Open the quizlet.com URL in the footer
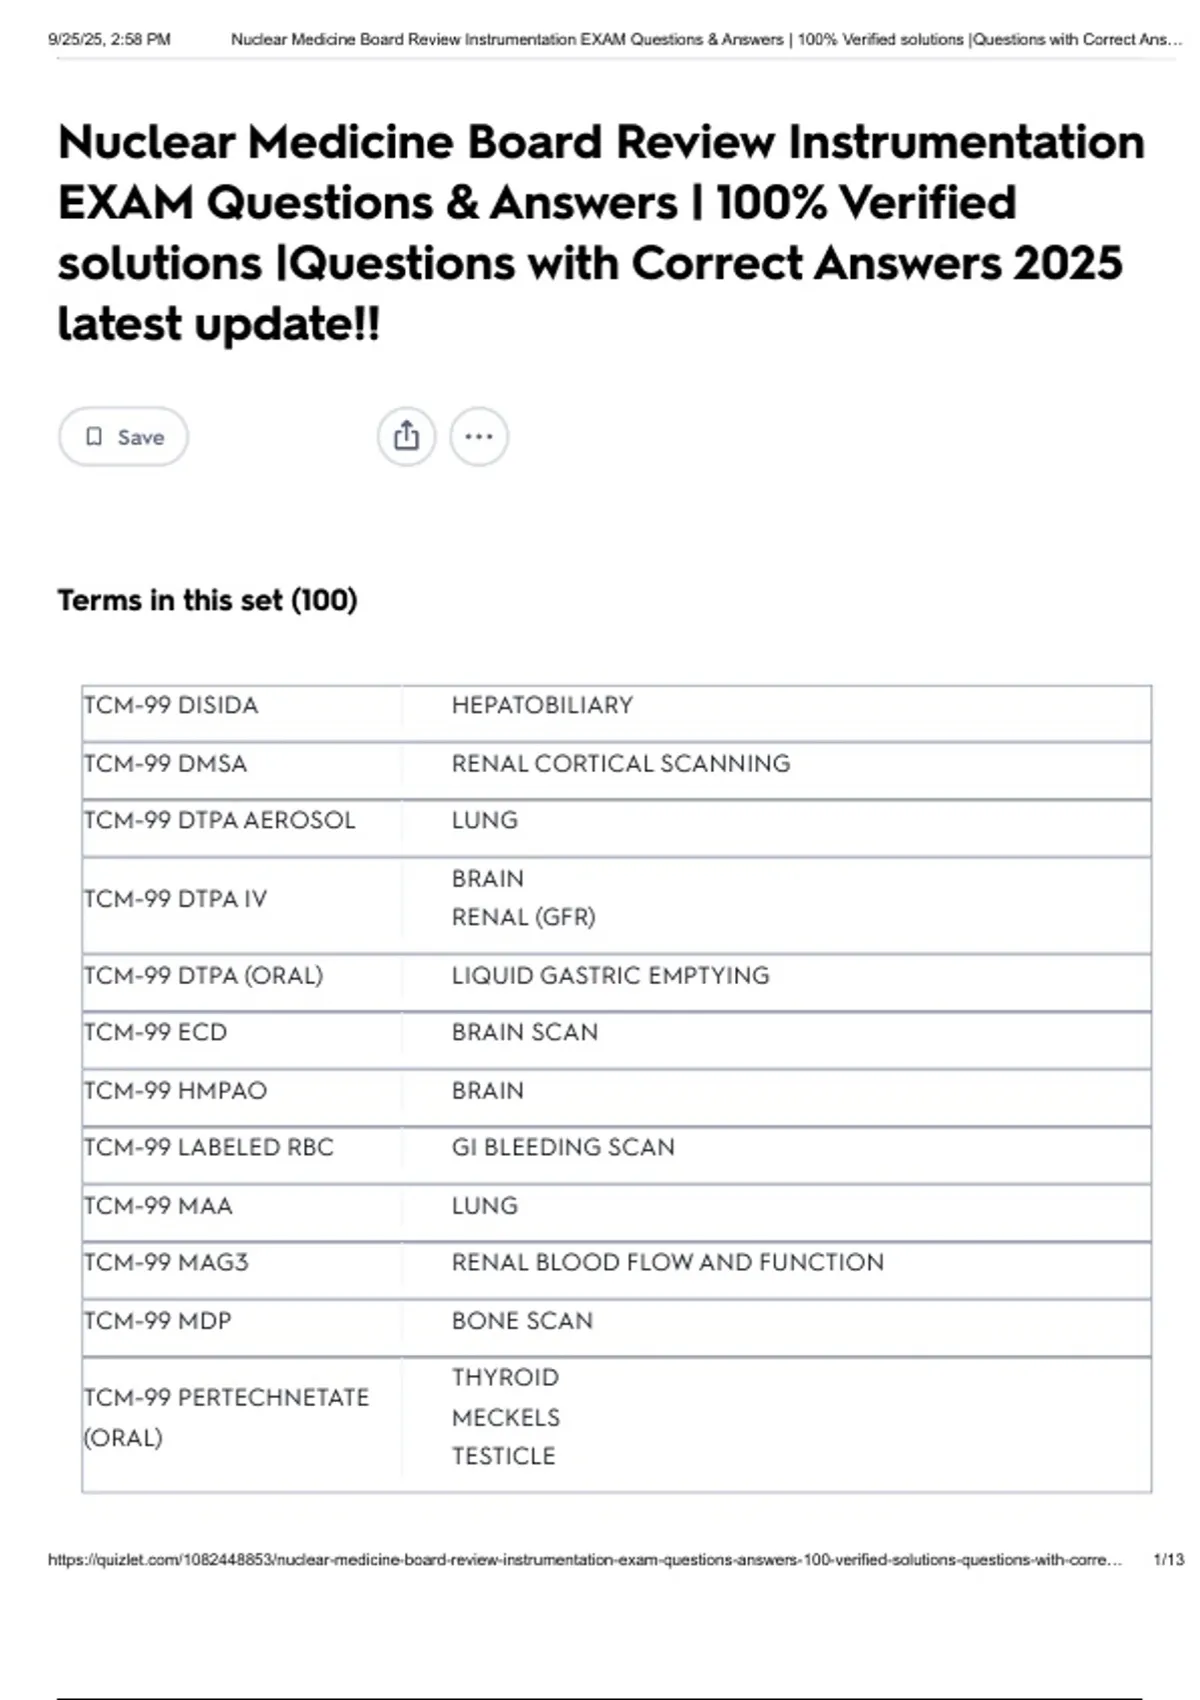The width and height of the screenshot is (1200, 1700). point(584,1559)
